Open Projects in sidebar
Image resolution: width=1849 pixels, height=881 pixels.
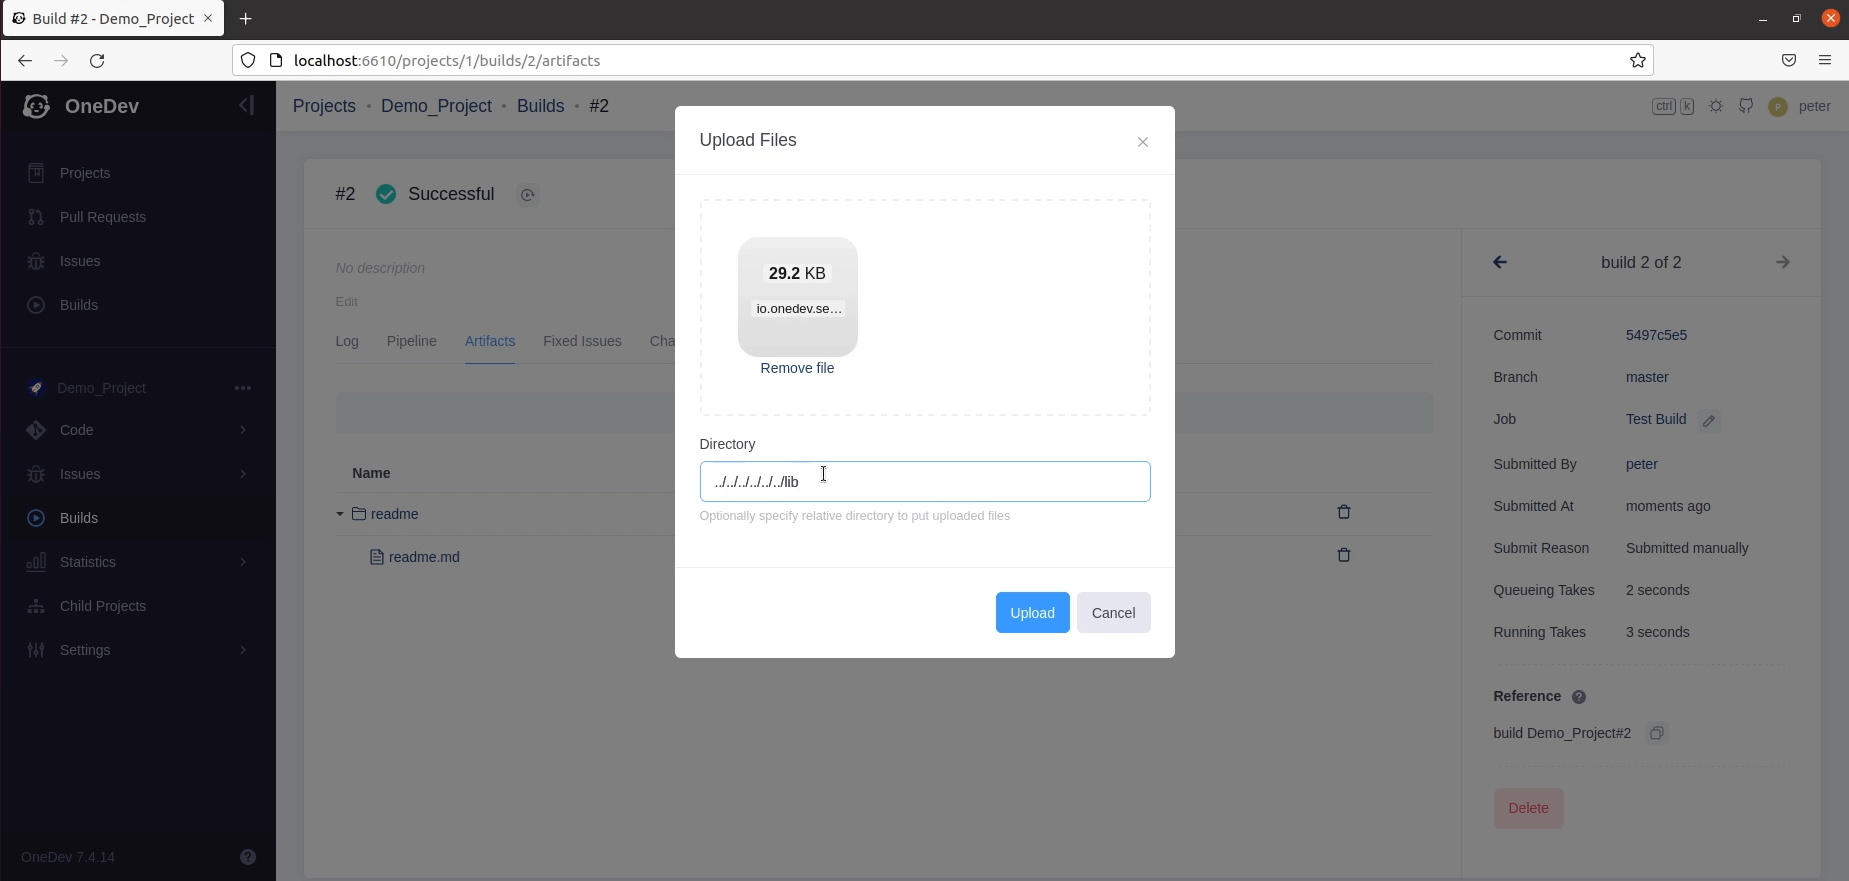coord(85,173)
